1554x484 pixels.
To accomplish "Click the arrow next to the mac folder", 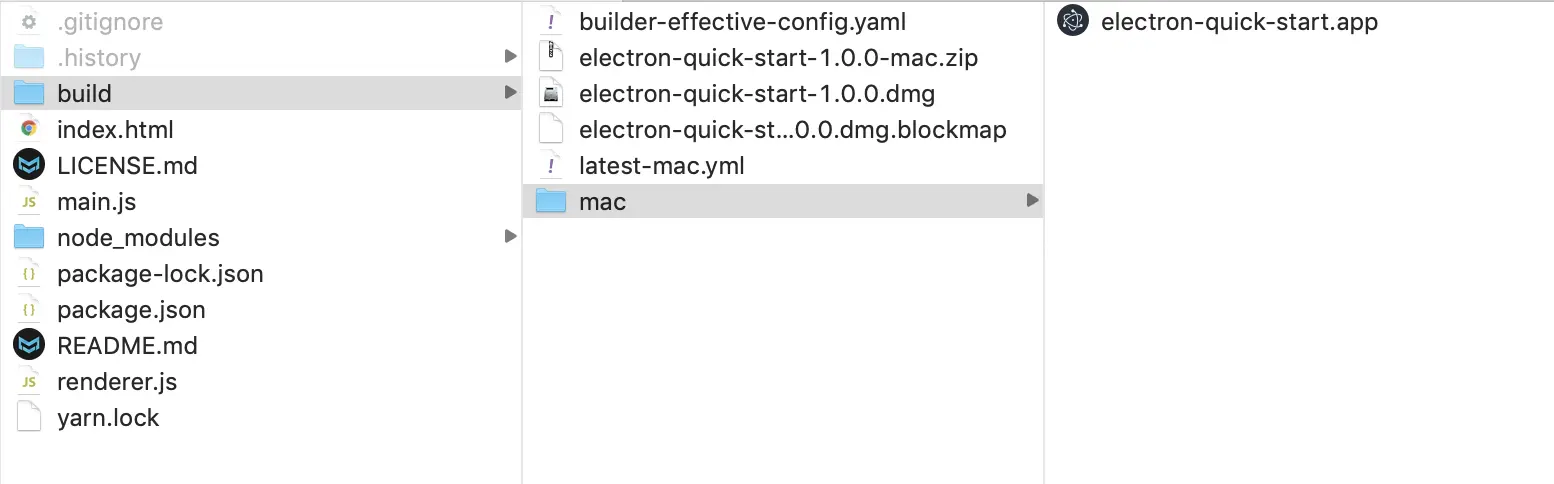I will click(x=1032, y=201).
